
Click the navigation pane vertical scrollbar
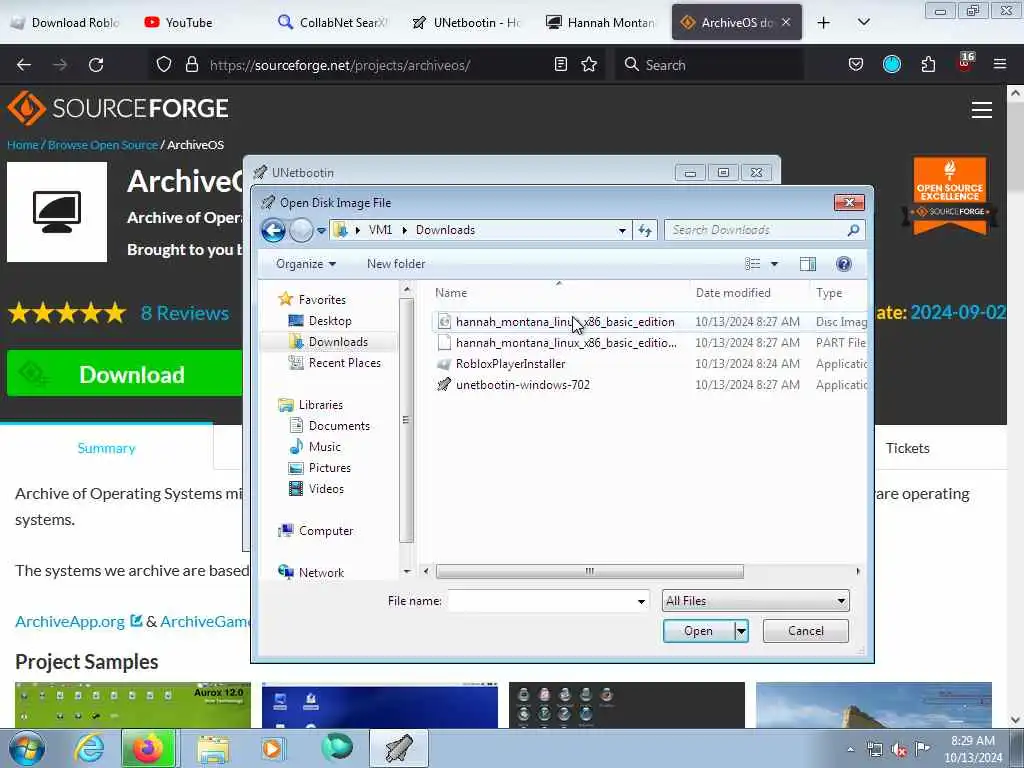click(x=406, y=420)
